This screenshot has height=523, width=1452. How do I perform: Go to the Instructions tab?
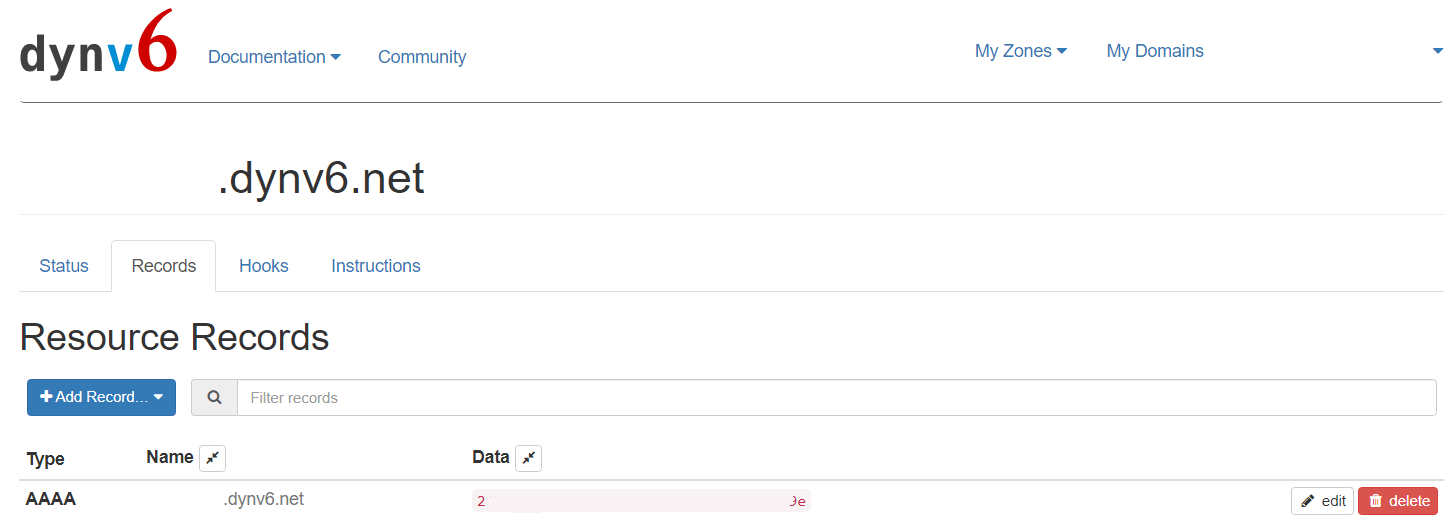click(x=376, y=266)
